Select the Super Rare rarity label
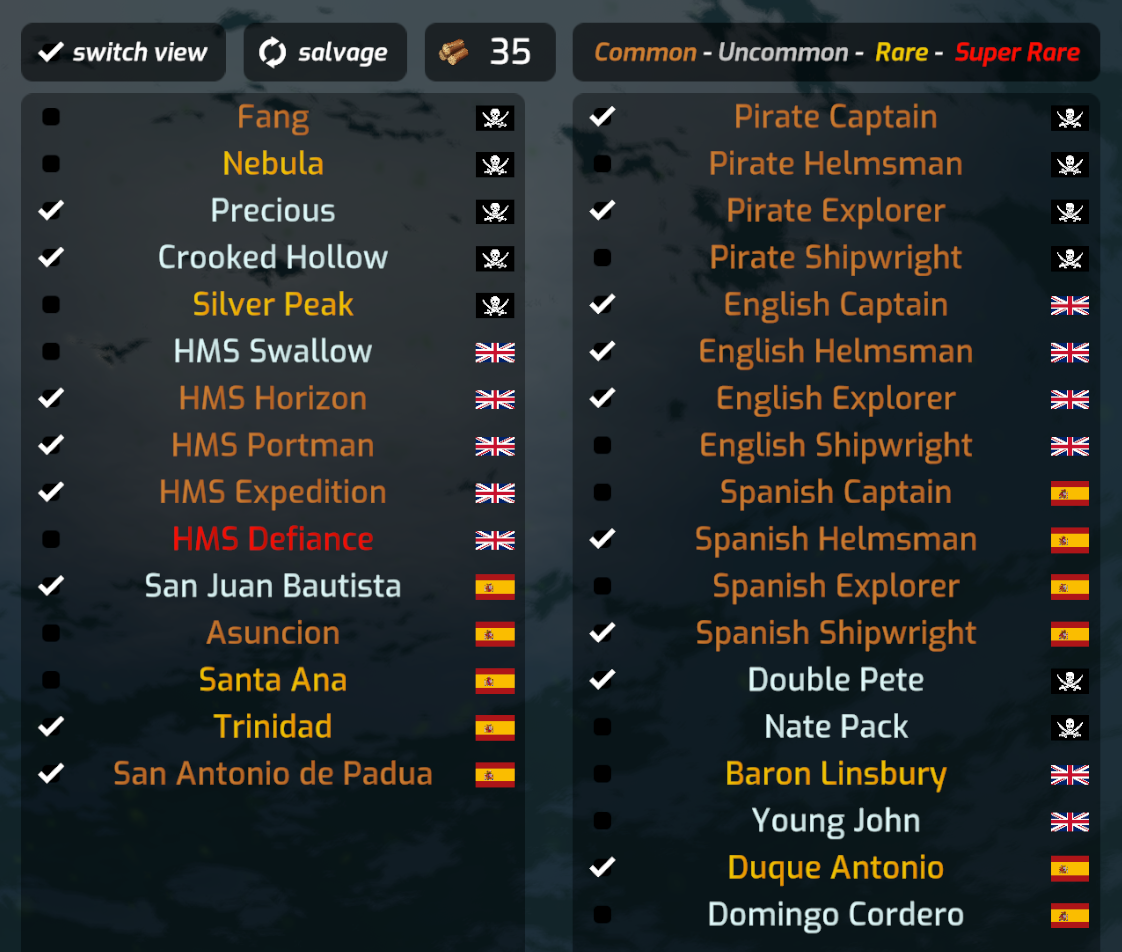 tap(1016, 52)
